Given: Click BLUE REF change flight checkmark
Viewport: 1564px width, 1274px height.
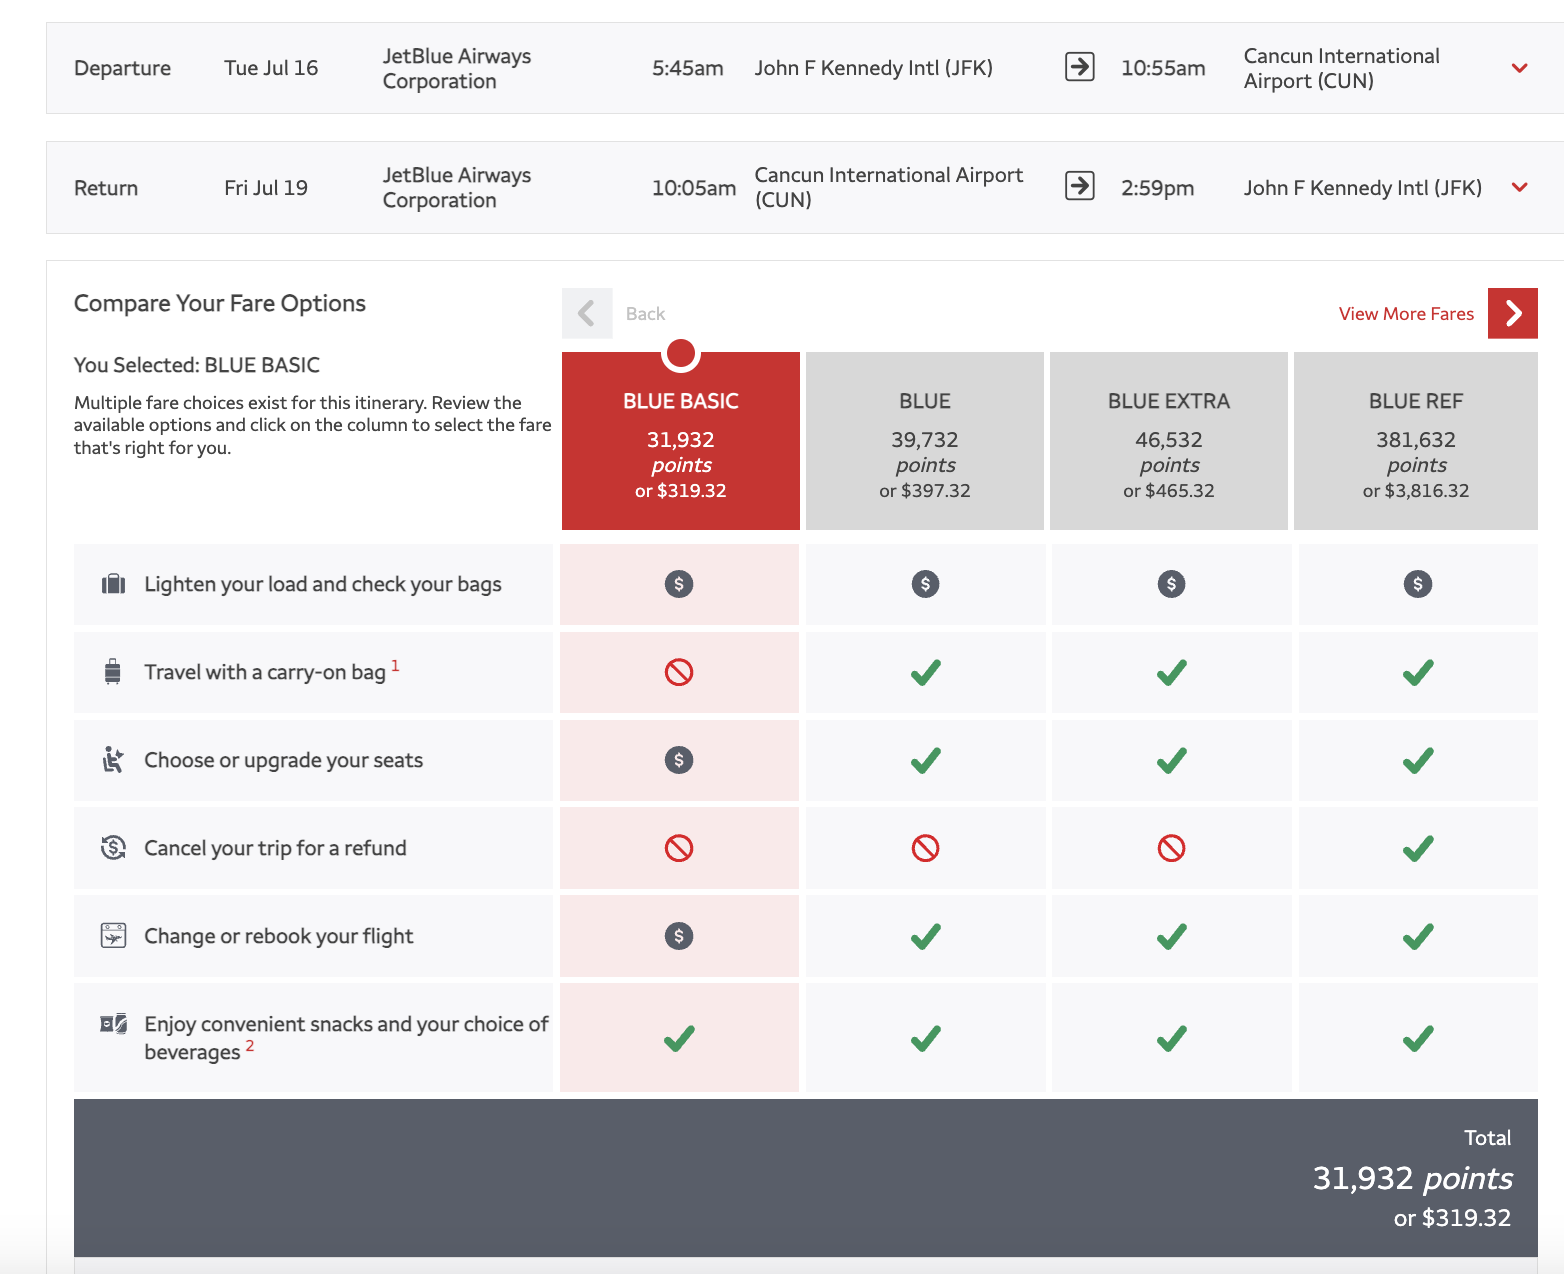Looking at the screenshot, I should tap(1417, 936).
